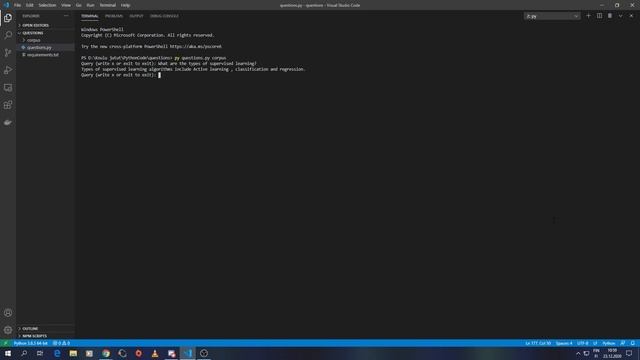The width and height of the screenshot is (640, 360).
Task: Open the Search view in activity bar
Action: (8, 35)
